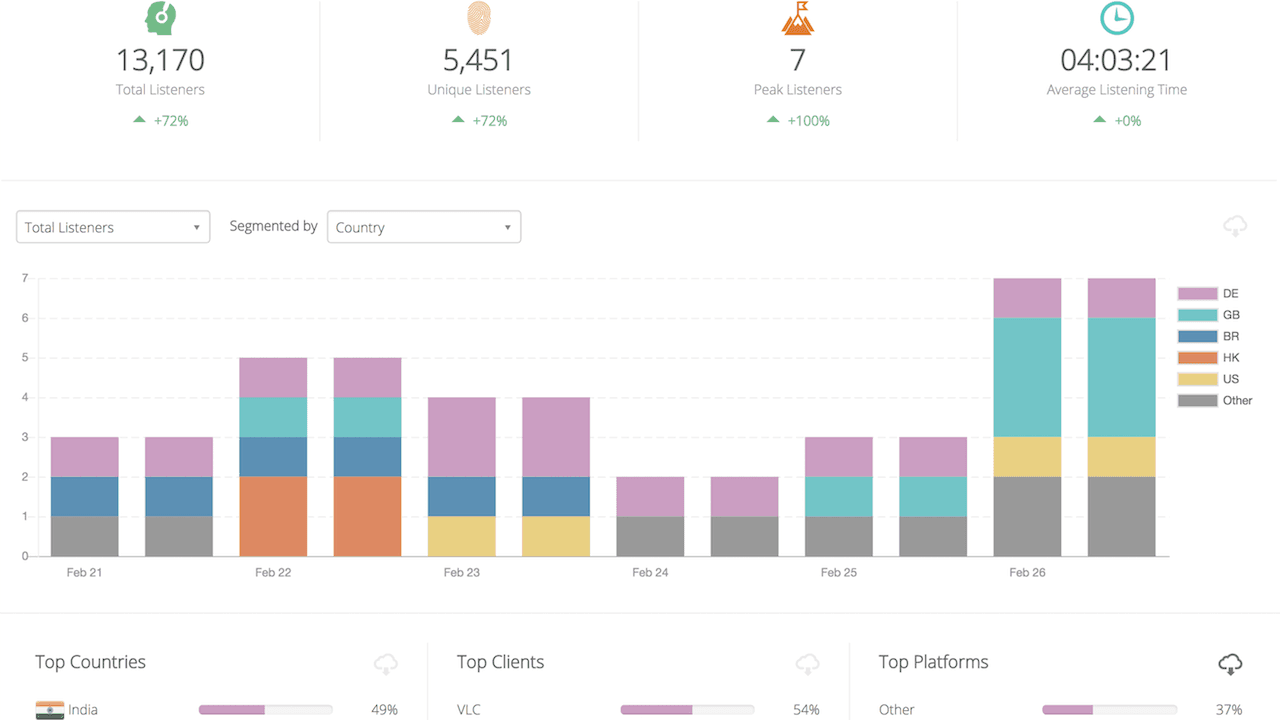Toggle DE series in chart legend
Screen dimensions: 1280x720
click(1215, 294)
